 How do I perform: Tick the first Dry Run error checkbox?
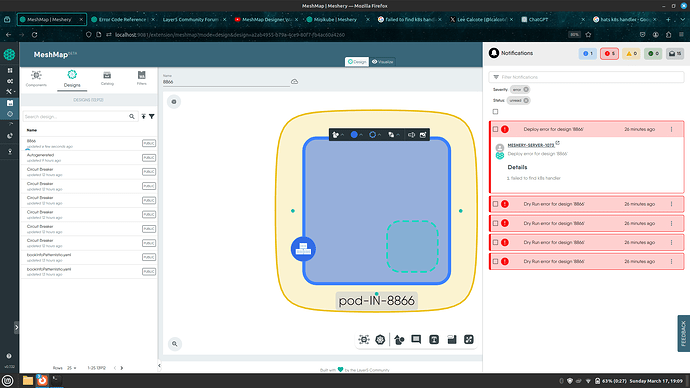point(495,204)
